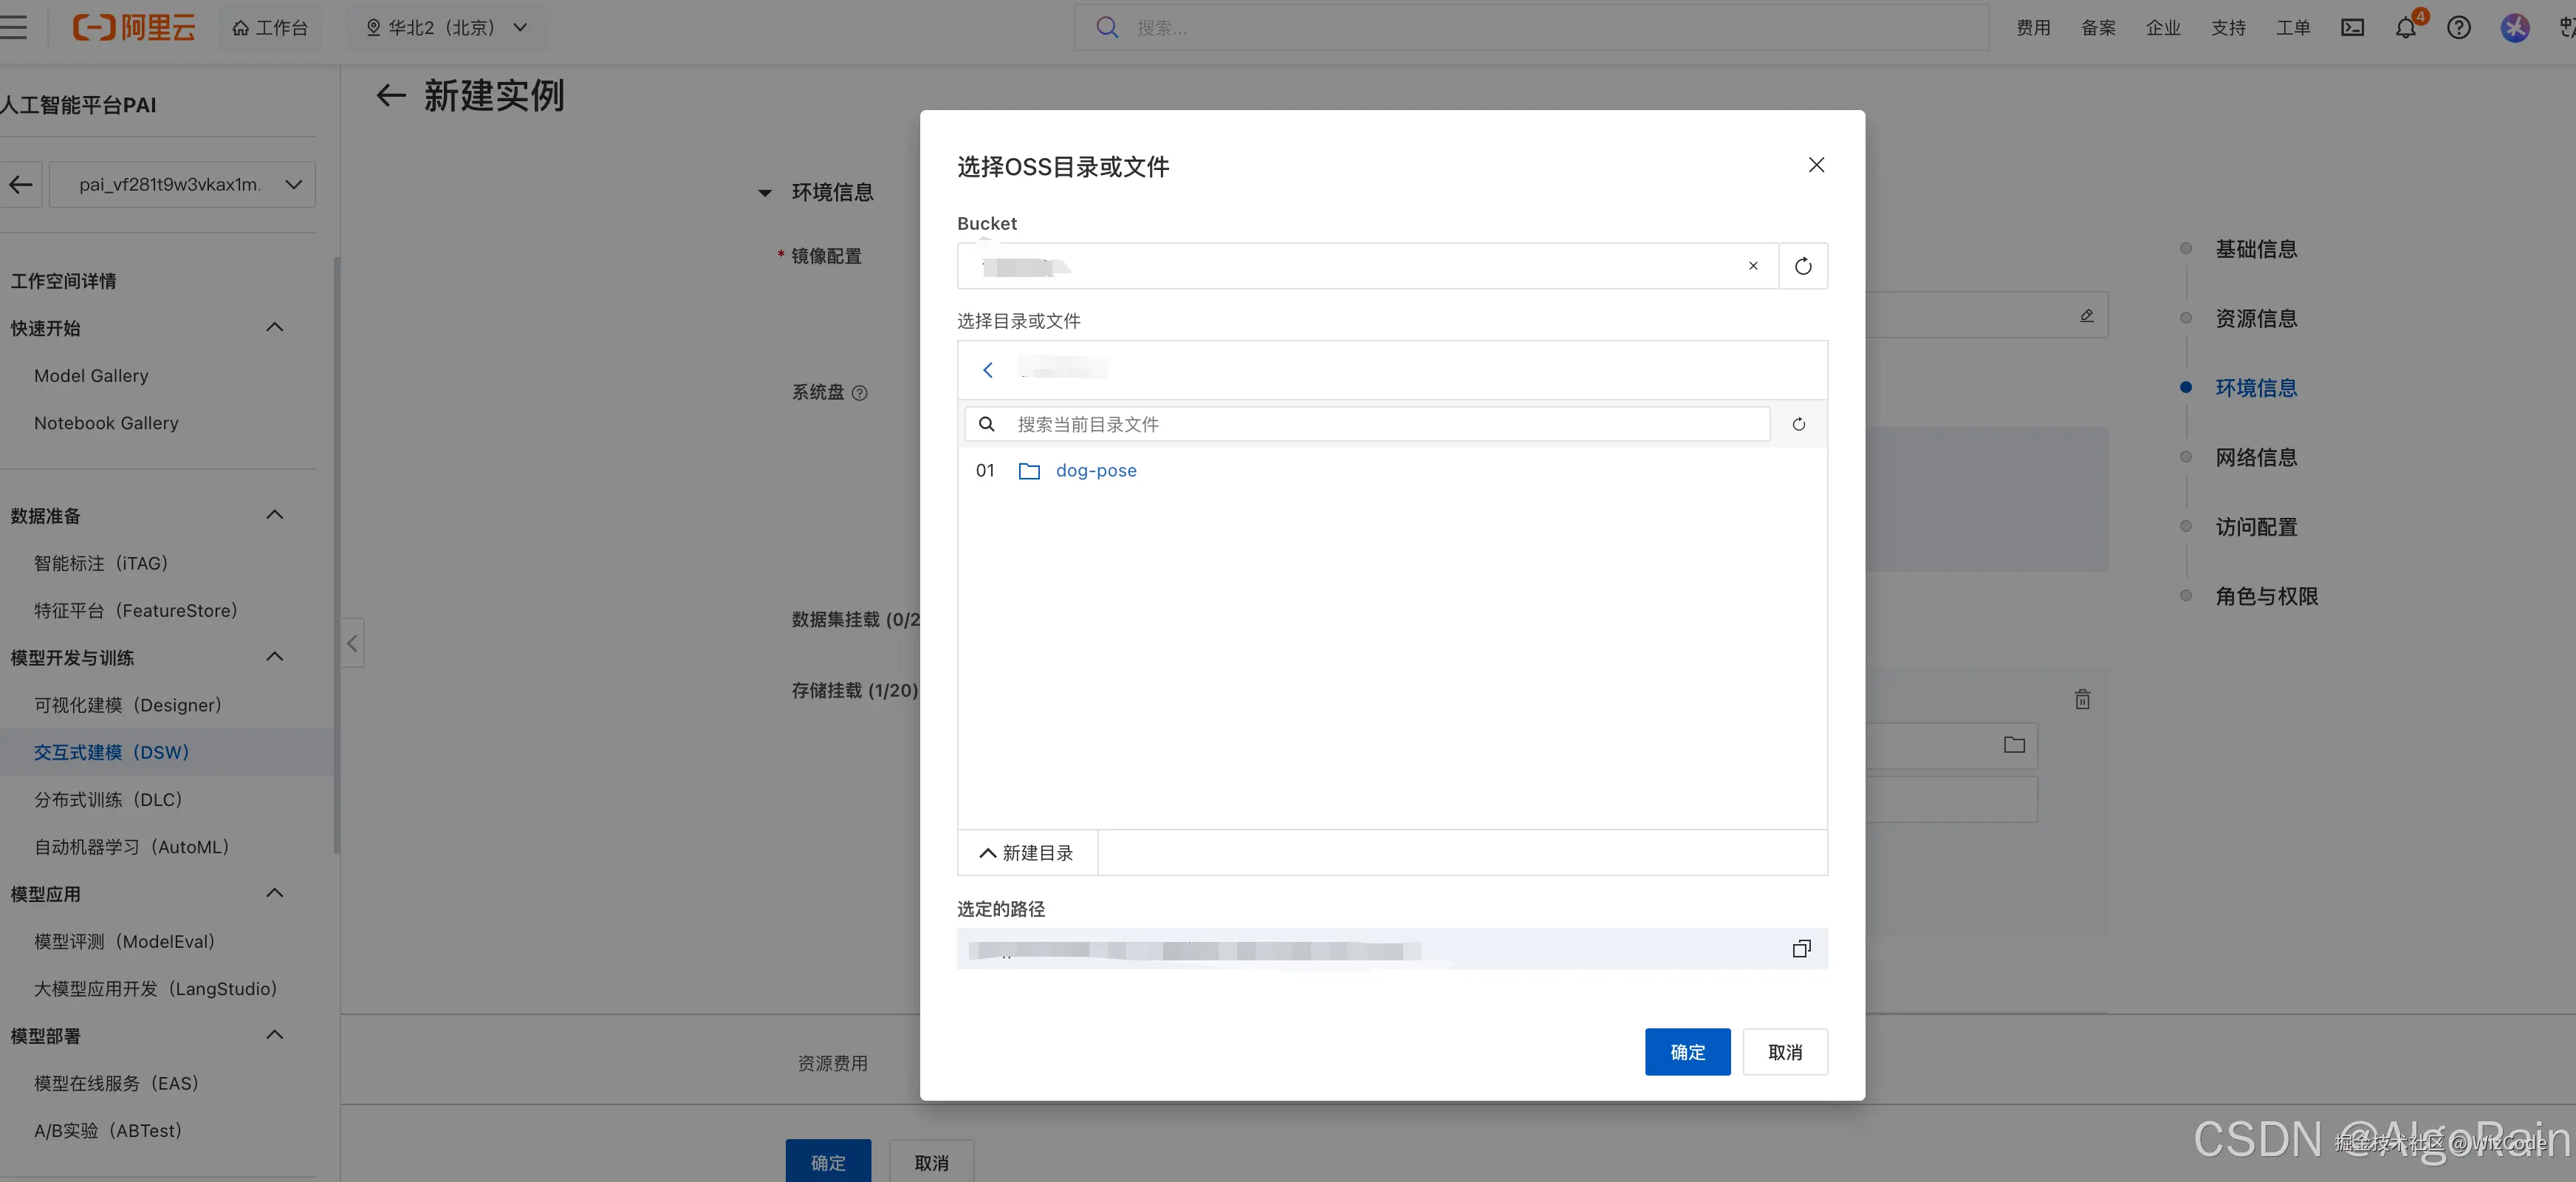Open the notifications bell

pos(2405,28)
